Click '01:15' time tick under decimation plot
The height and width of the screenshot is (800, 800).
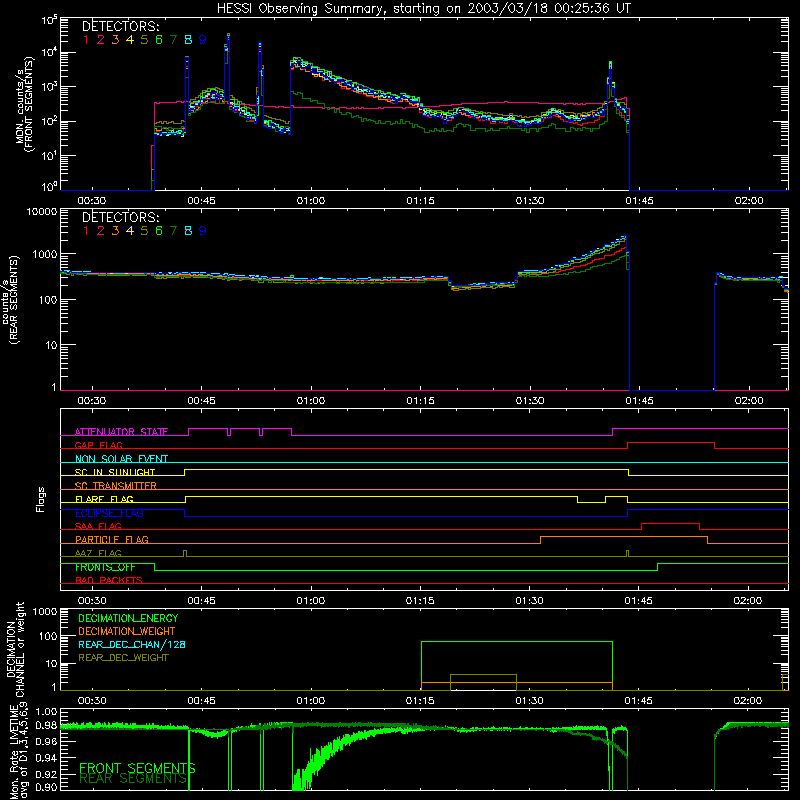[420, 701]
